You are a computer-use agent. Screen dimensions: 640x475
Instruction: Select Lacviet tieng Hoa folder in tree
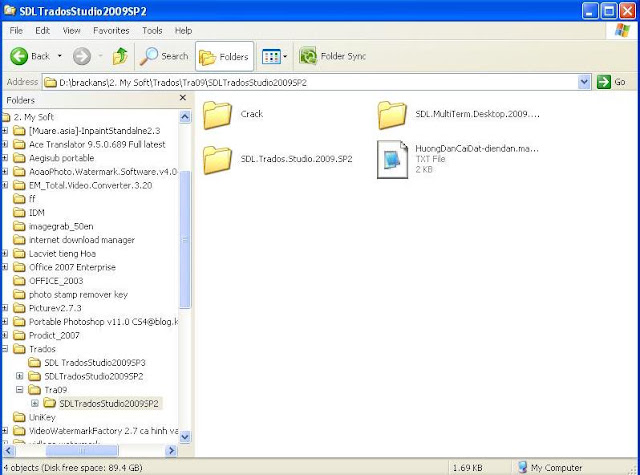tap(62, 253)
